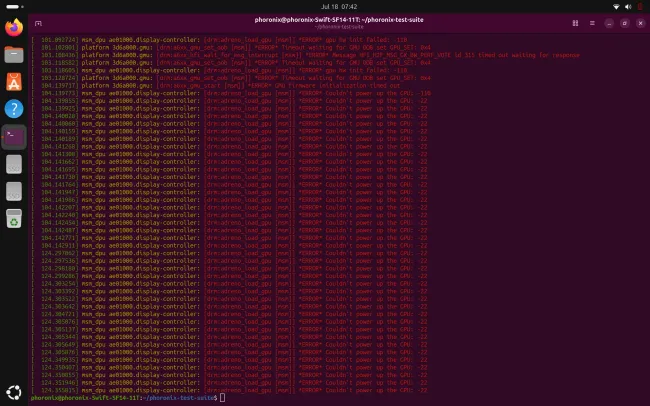Open the upper SSD drive in the dock
Image resolution: width=650 pixels, height=406 pixels.
pos(14,164)
